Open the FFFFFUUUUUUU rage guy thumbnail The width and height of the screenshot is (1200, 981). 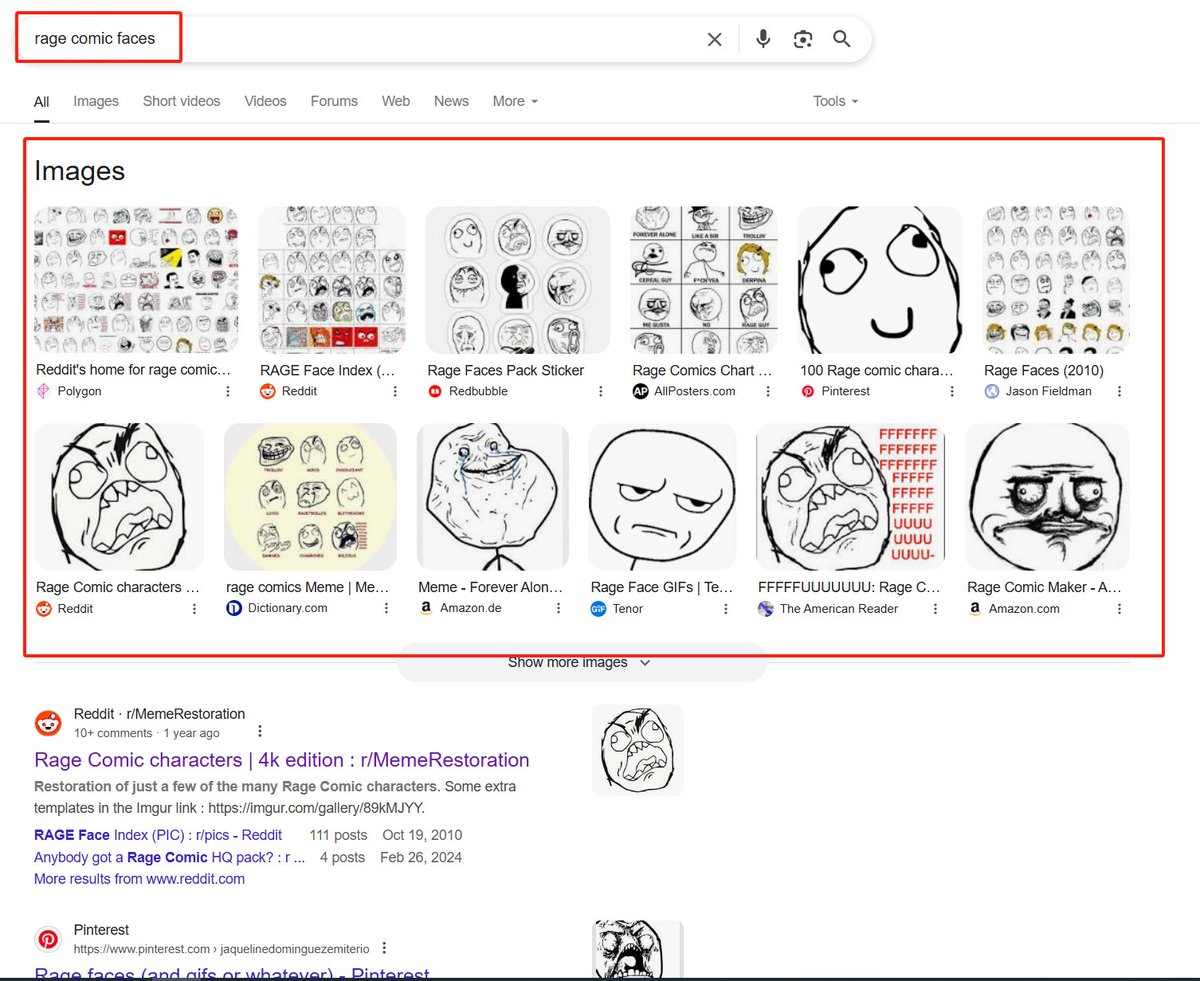(x=848, y=497)
